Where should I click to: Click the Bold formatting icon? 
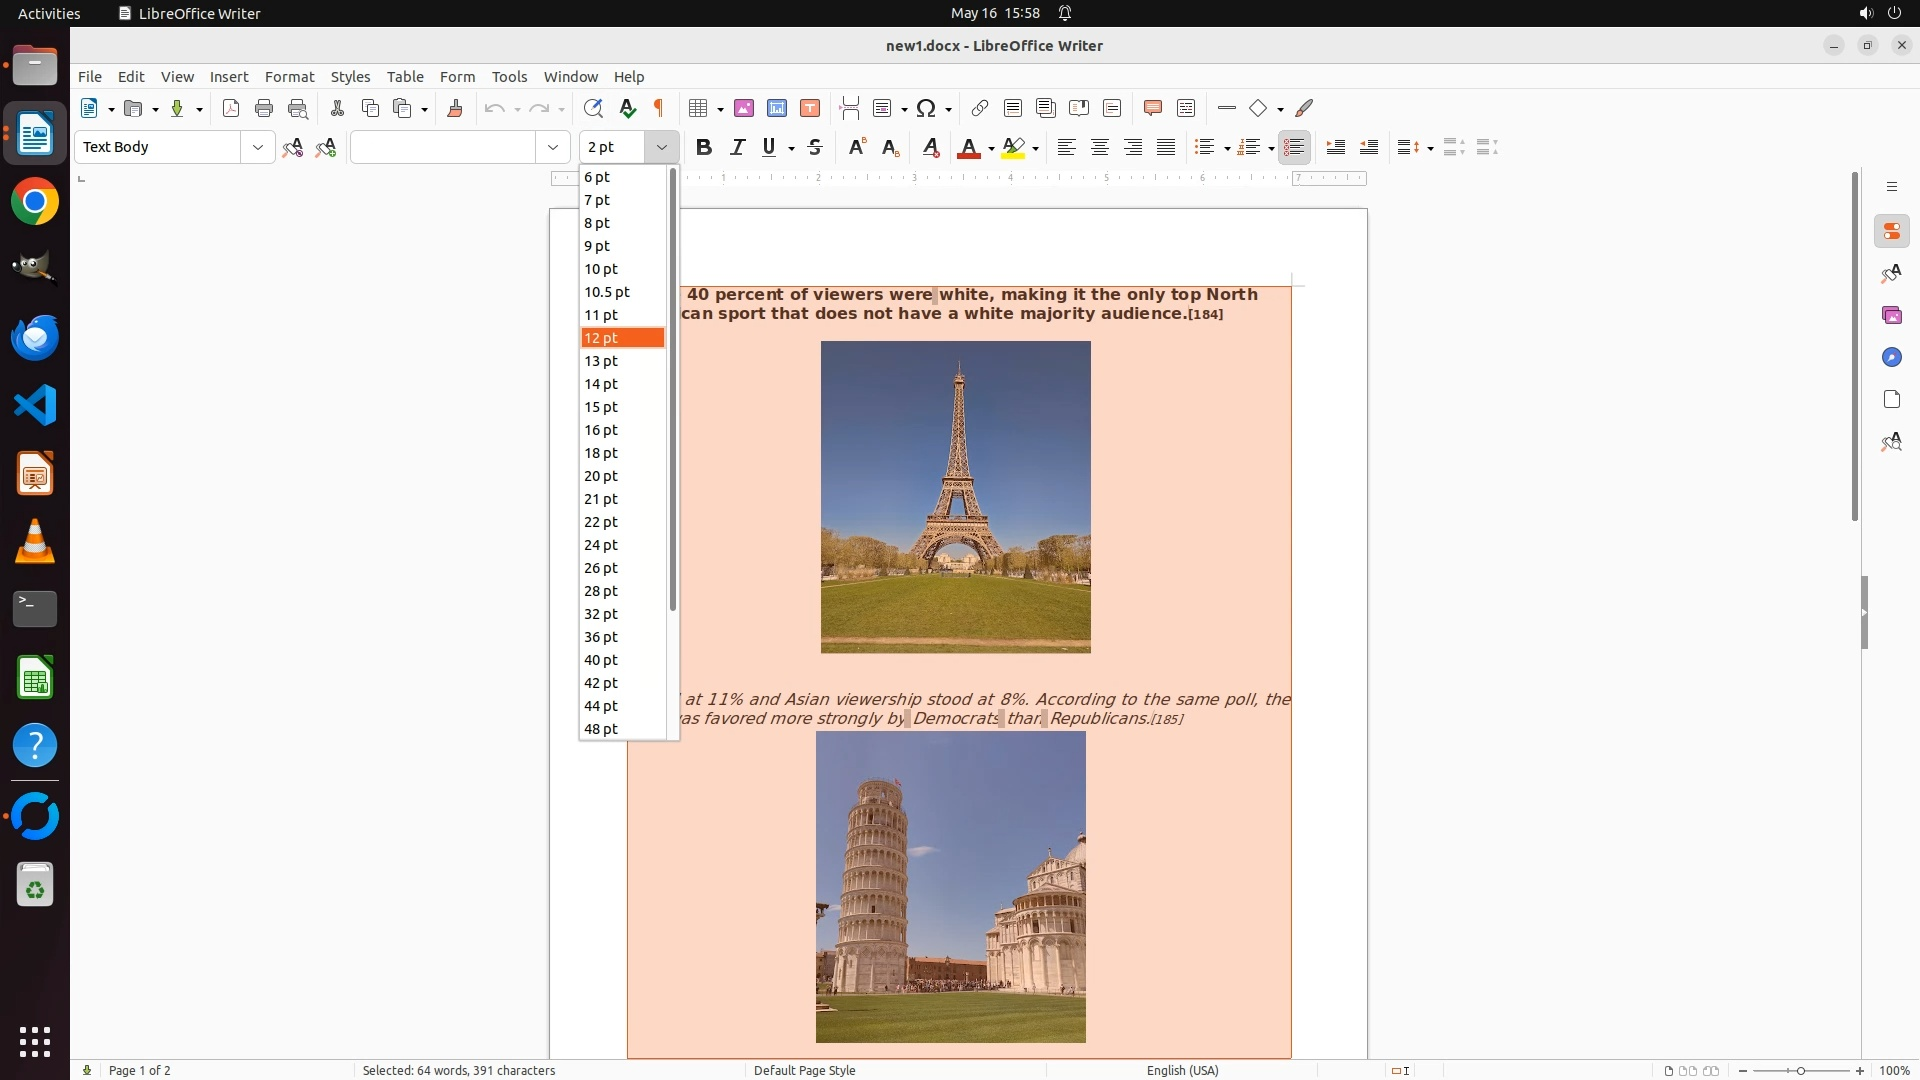(x=704, y=148)
